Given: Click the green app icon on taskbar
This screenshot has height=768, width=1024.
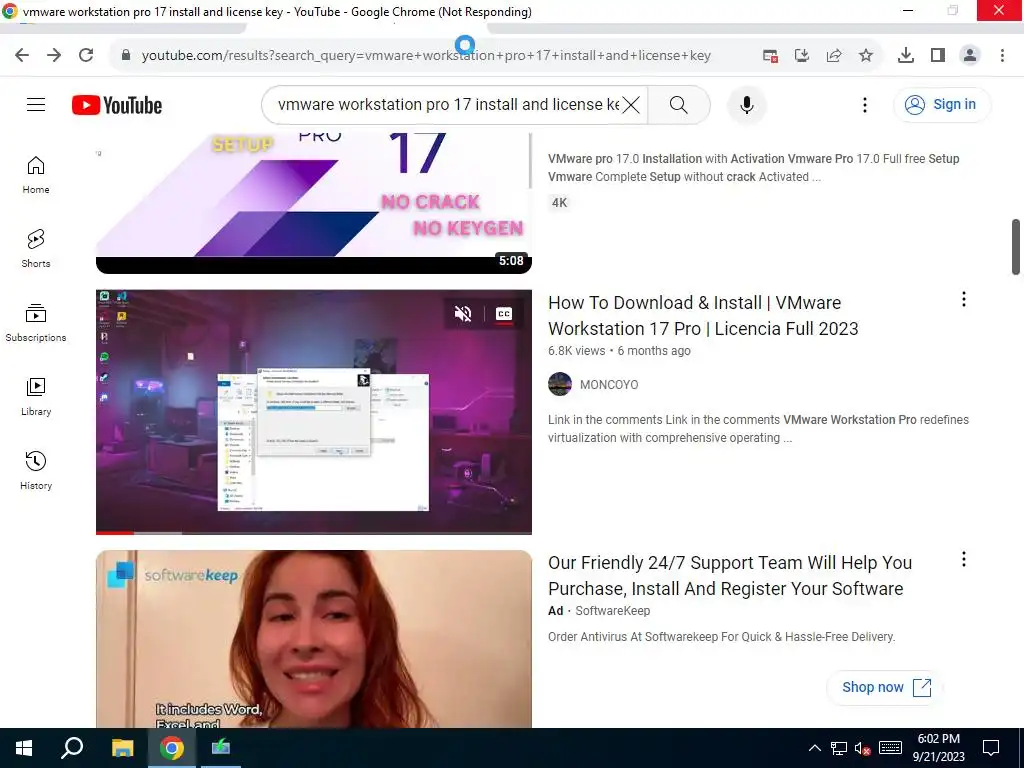Looking at the screenshot, I should click(220, 748).
